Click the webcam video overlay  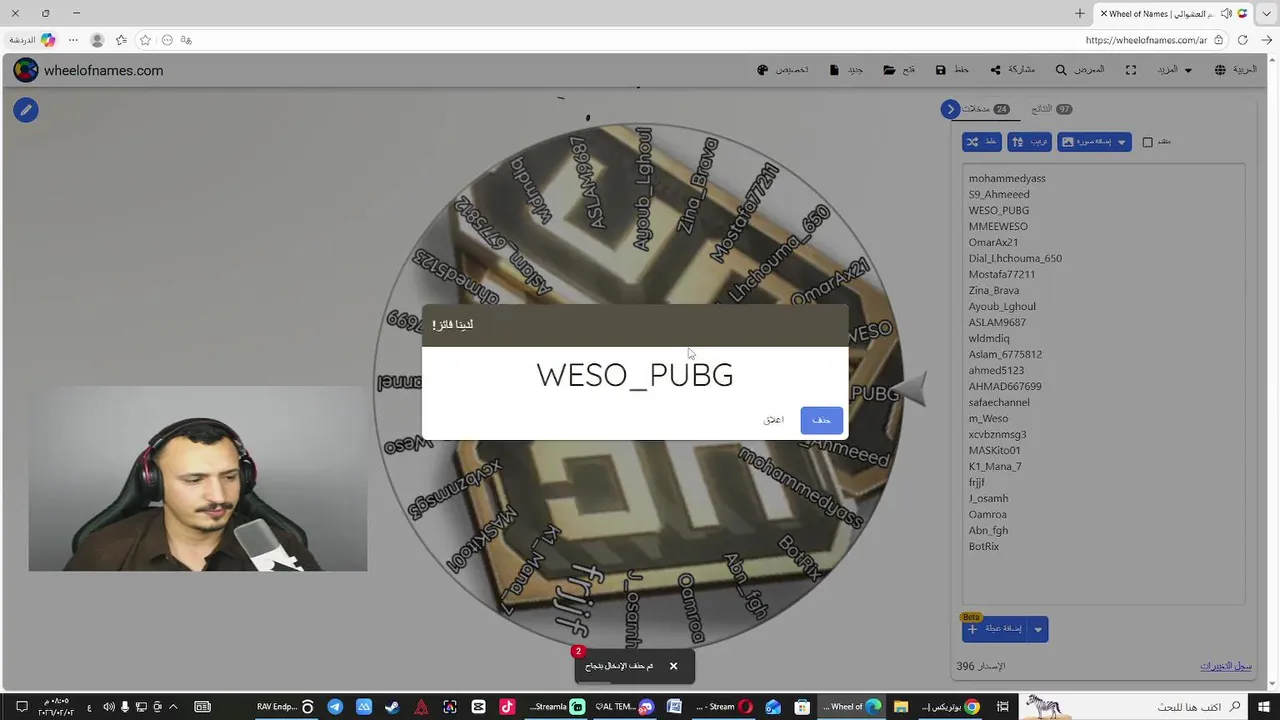(198, 479)
